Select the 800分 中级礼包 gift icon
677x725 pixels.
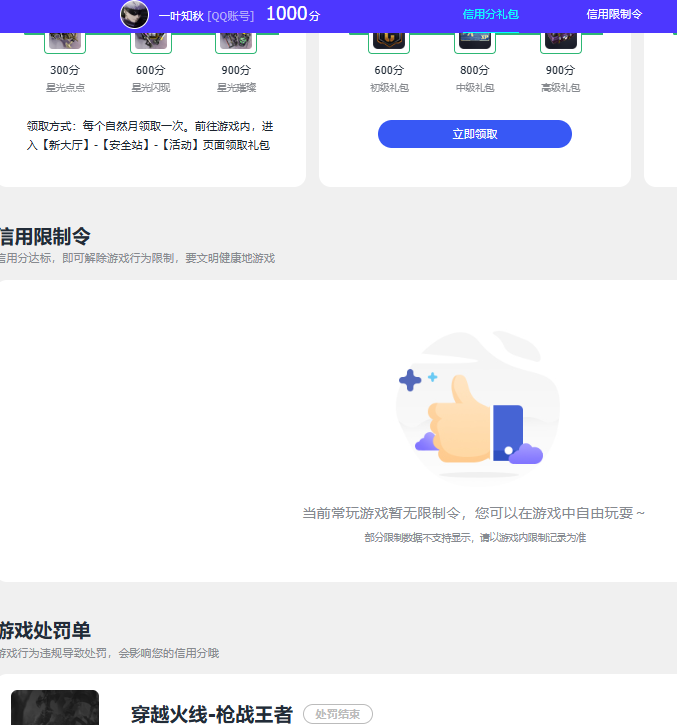pos(475,42)
